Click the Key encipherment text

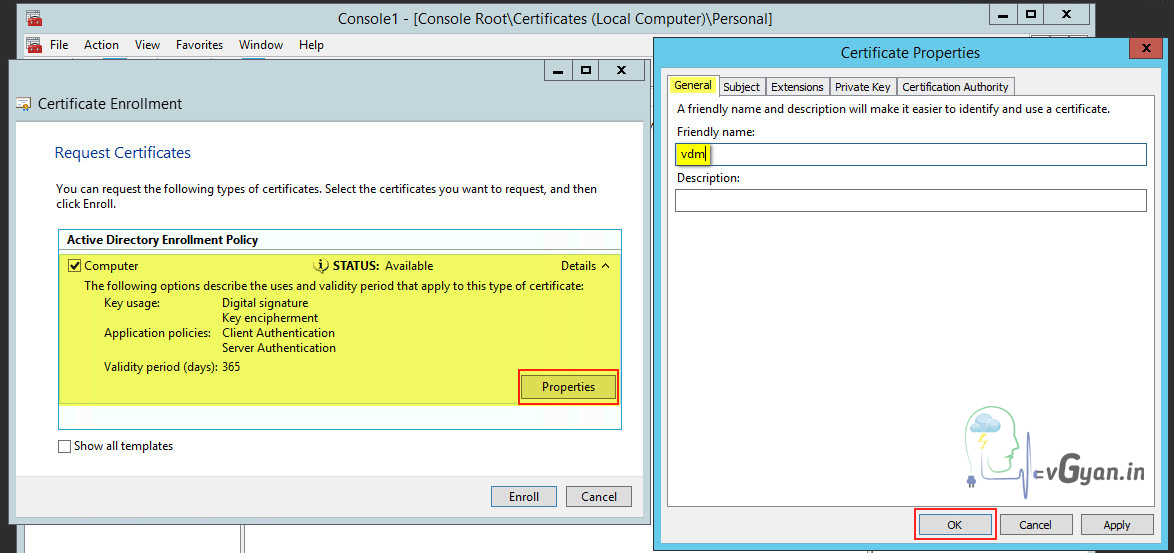coord(270,318)
